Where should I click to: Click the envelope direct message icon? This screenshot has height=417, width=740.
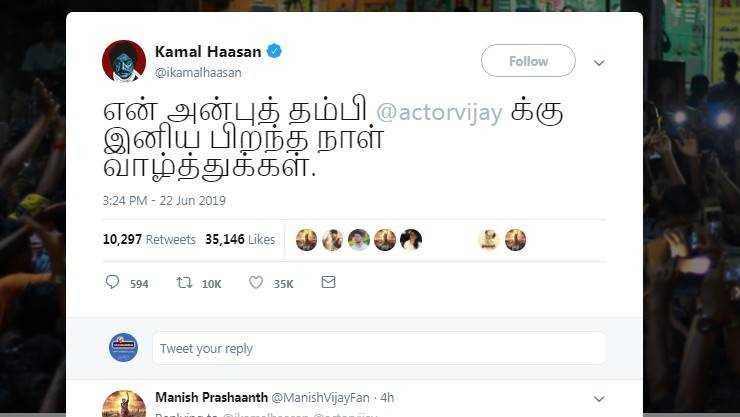click(328, 282)
